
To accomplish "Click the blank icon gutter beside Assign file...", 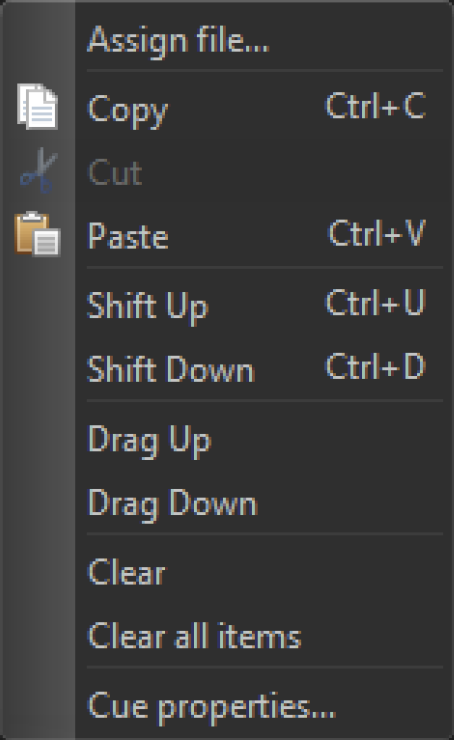I will [38, 40].
